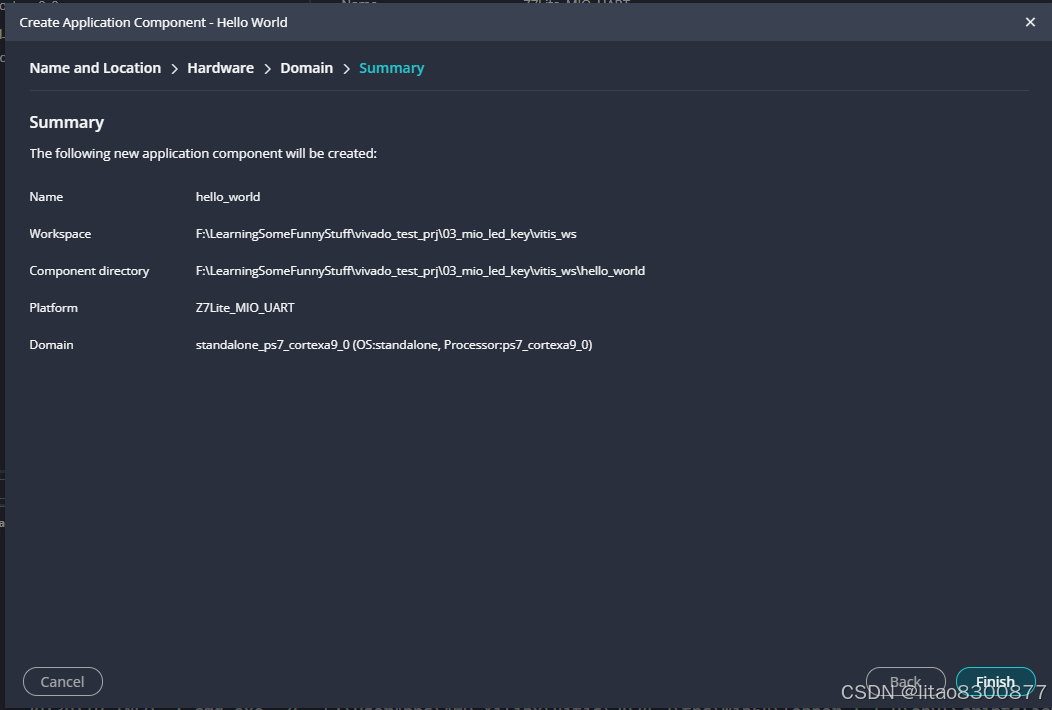
Task: Close the Create Application Component dialog
Action: click(1030, 22)
